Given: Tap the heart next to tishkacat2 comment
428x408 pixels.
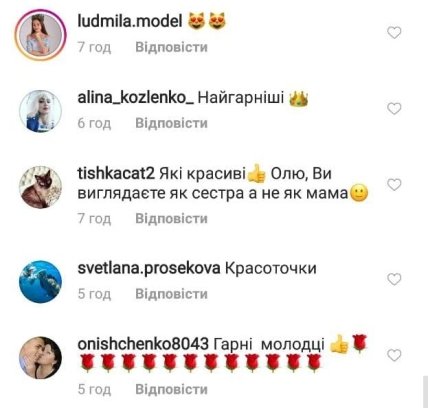Looking at the screenshot, I should [x=394, y=184].
